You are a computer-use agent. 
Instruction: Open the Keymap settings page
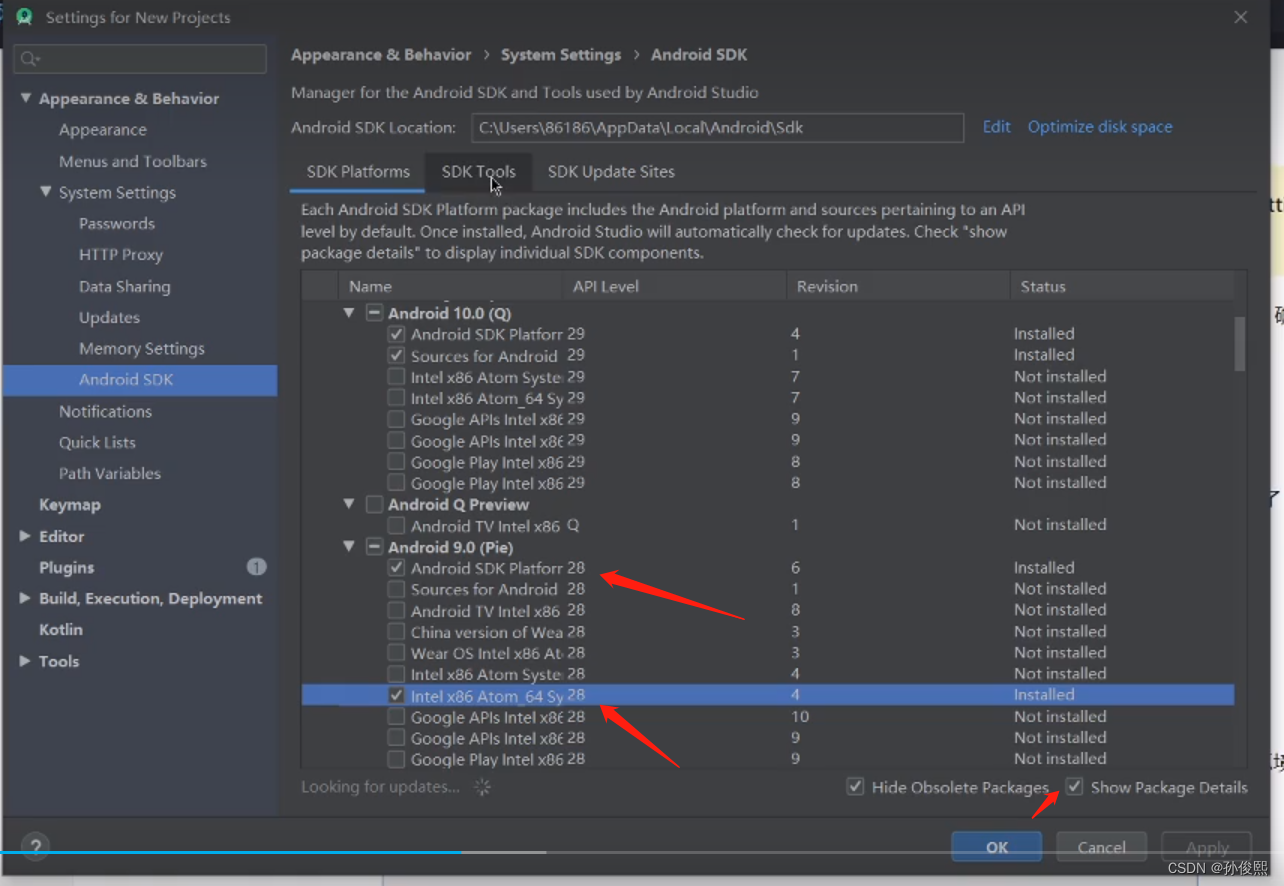pos(70,505)
